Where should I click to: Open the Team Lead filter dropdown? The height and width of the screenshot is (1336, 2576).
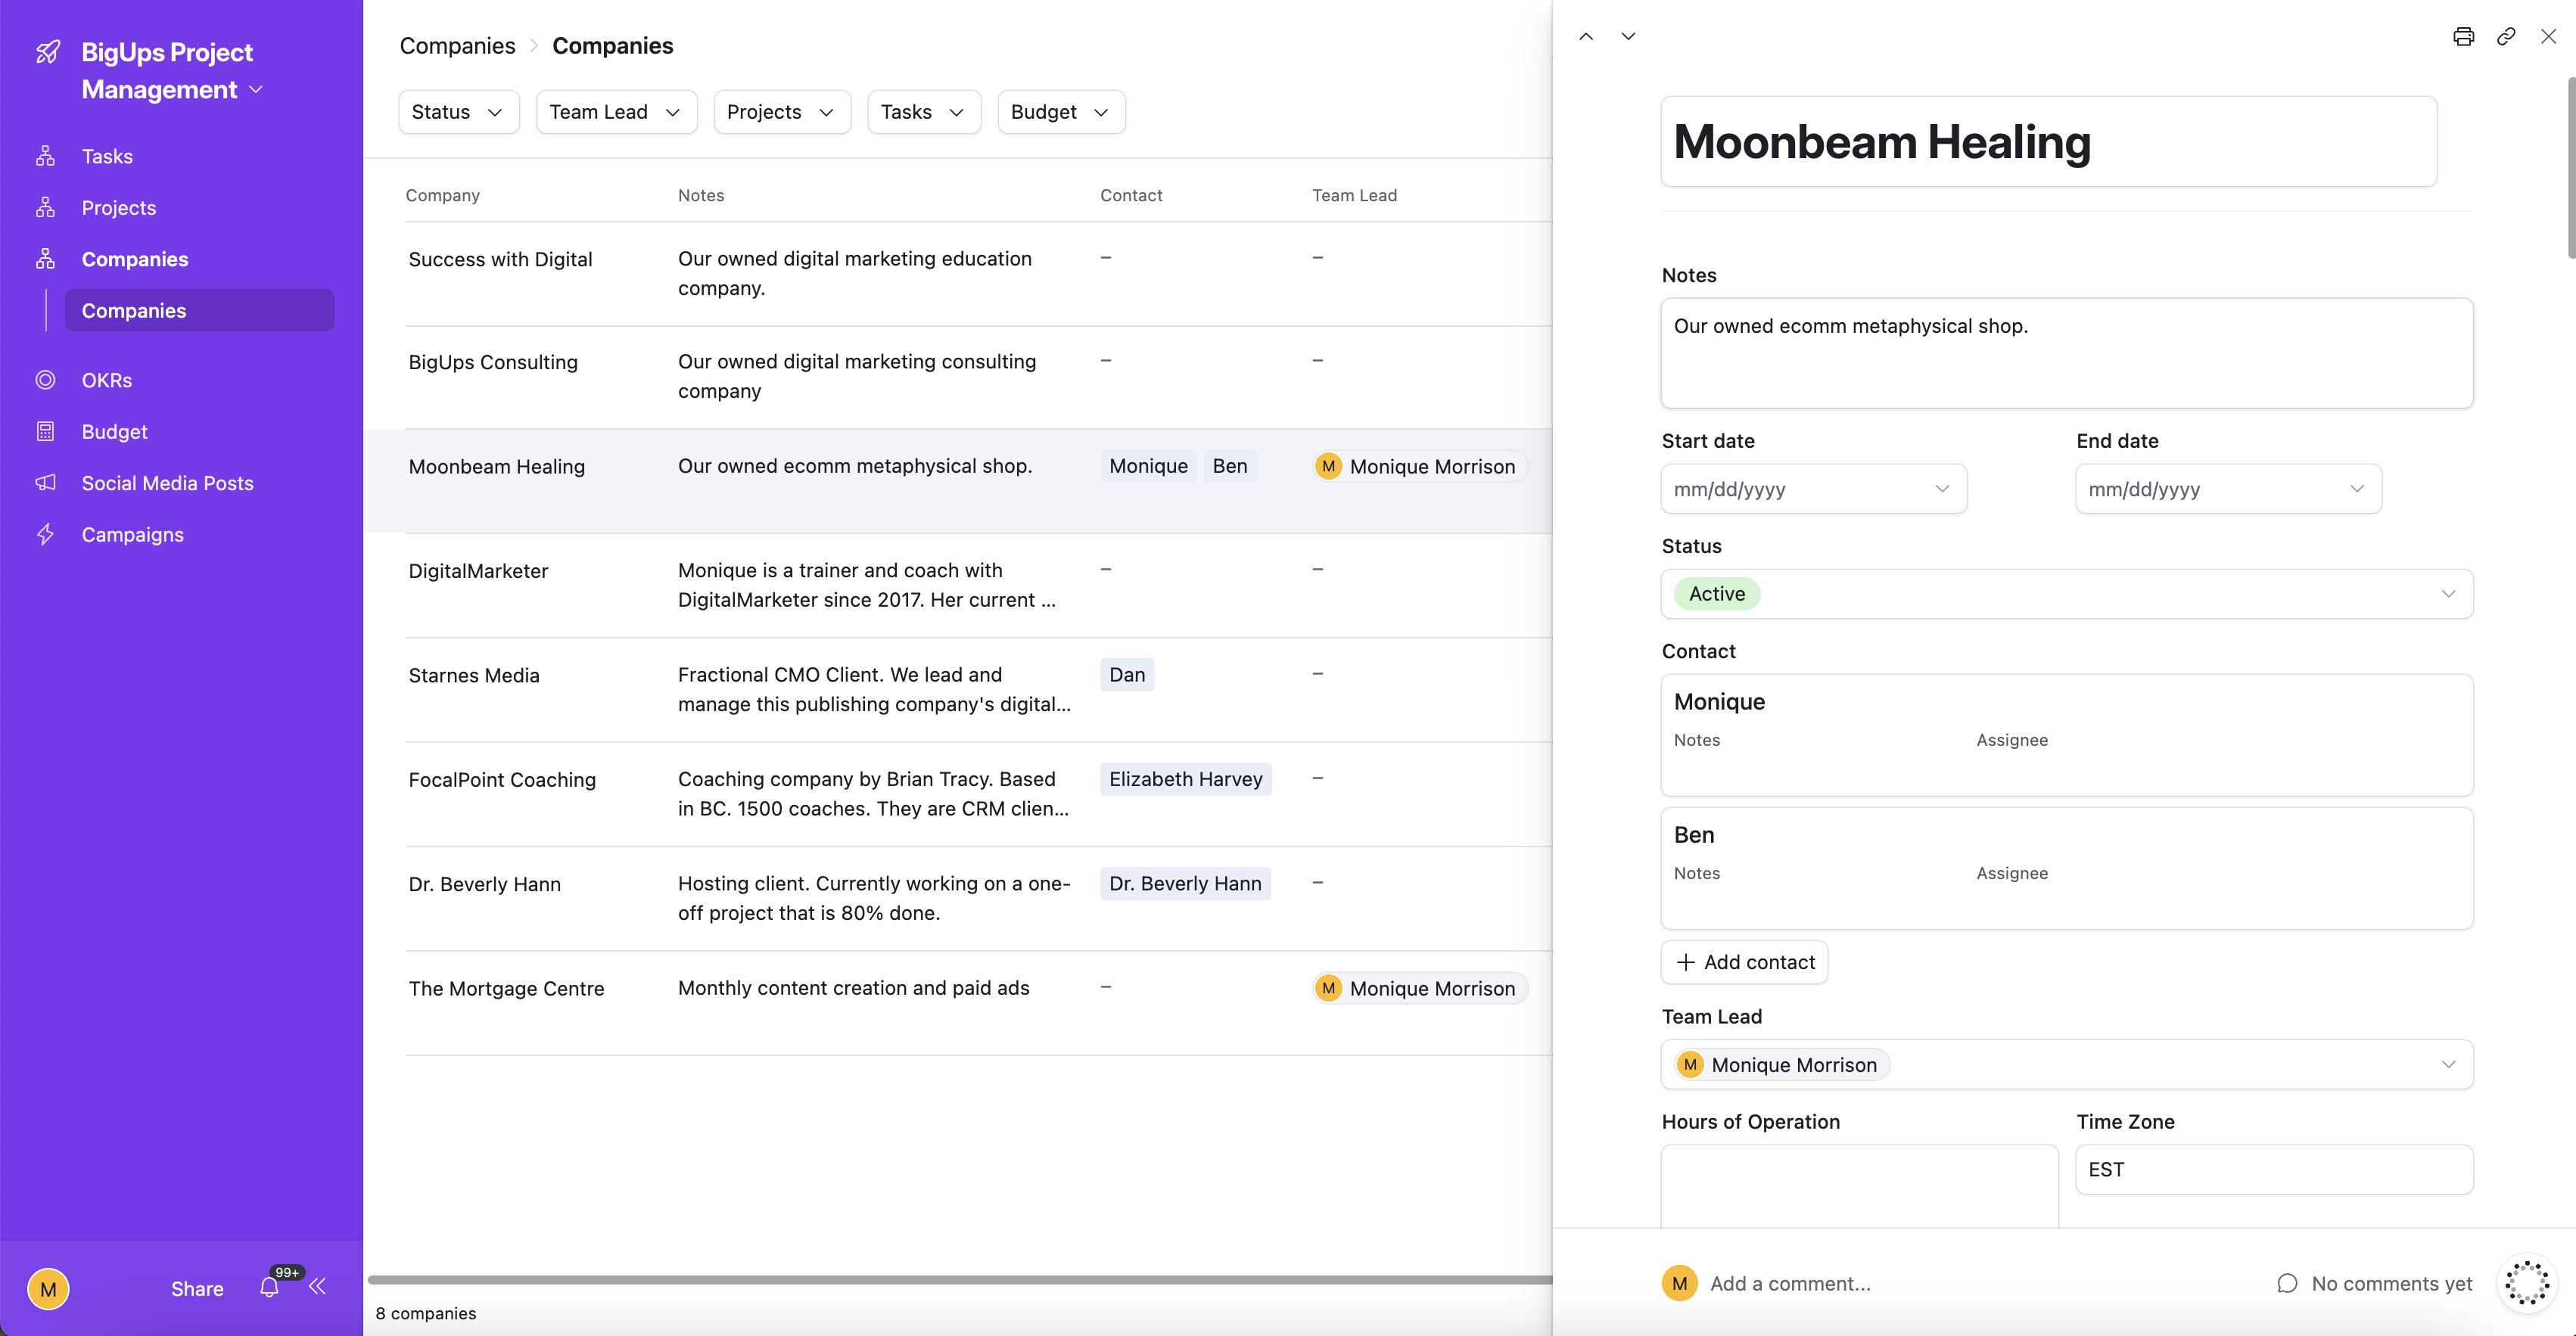tap(616, 112)
